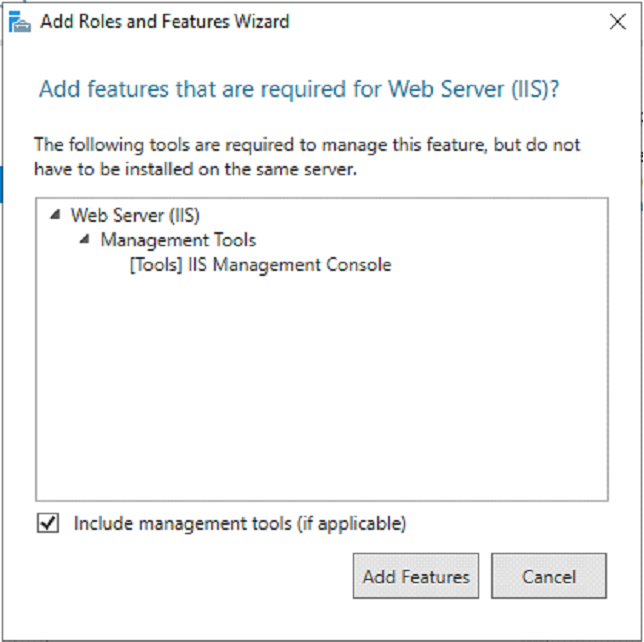Click the "Add features that are required" heading
The image size is (644, 642).
[298, 90]
